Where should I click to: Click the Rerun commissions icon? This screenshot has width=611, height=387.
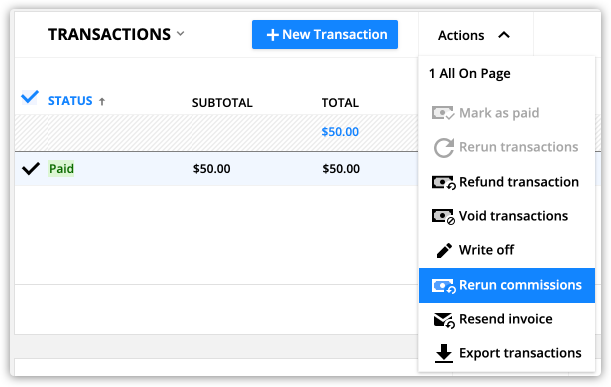pos(443,286)
